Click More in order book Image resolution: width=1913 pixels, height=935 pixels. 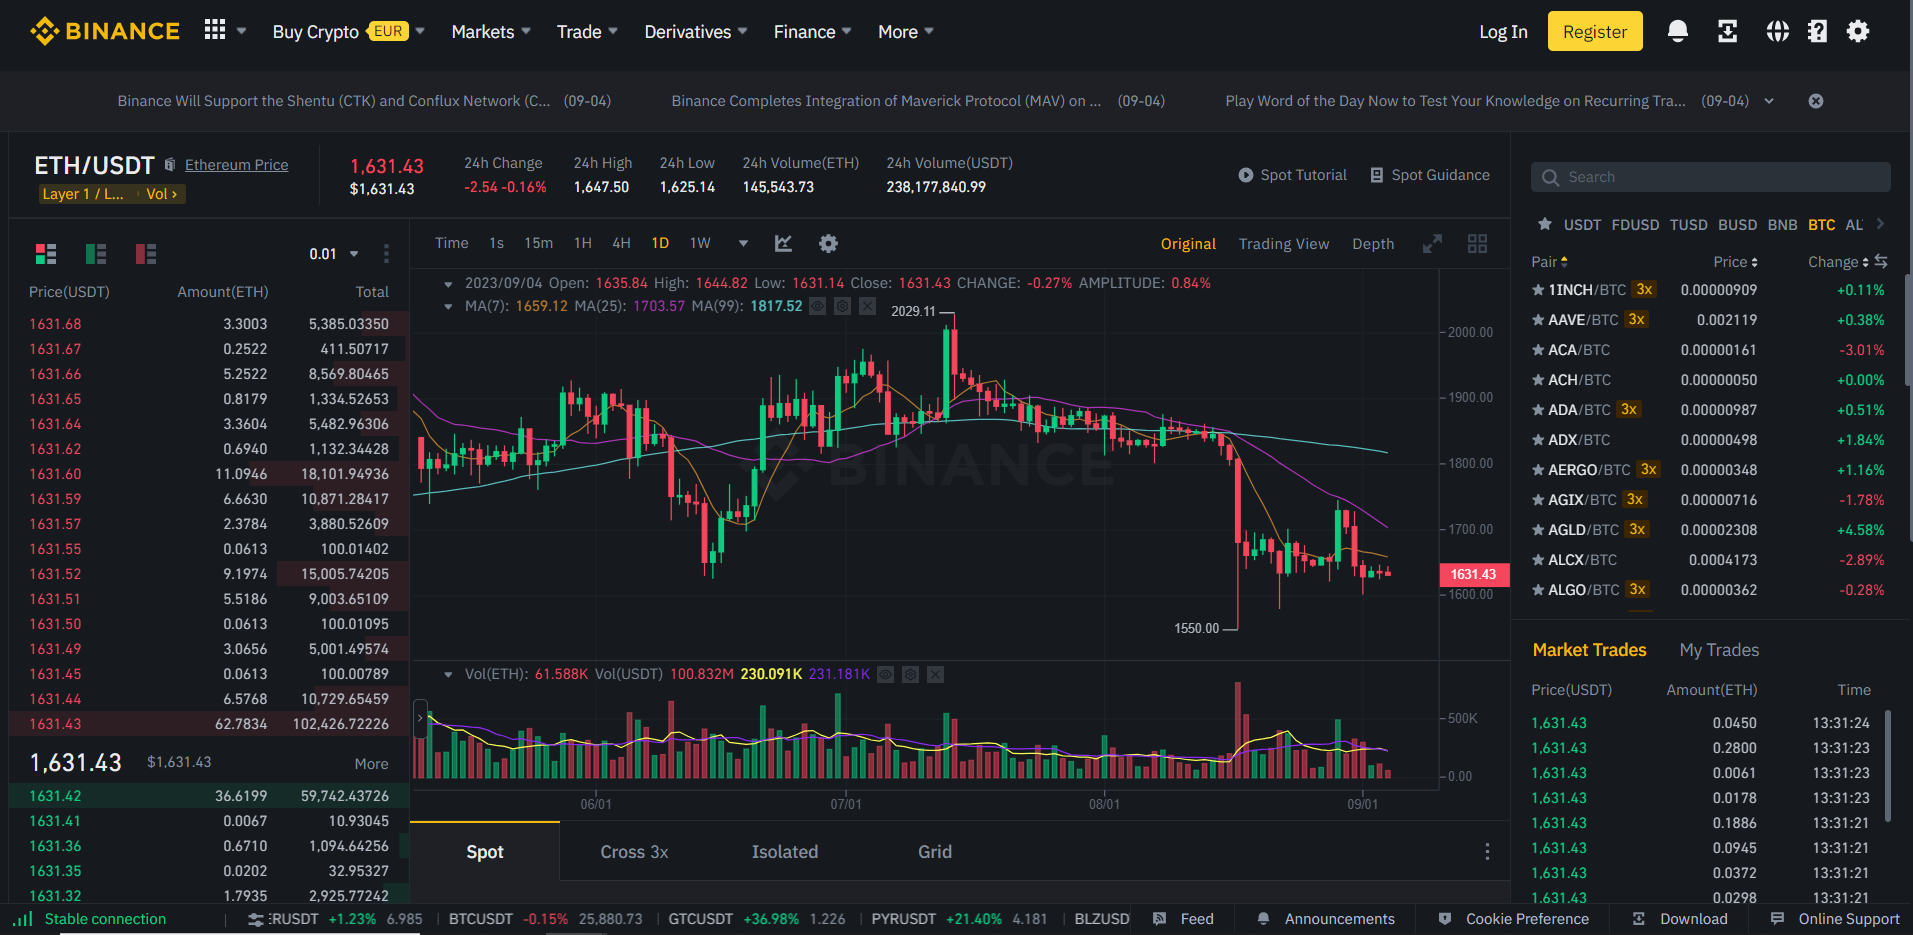pyautogui.click(x=372, y=764)
